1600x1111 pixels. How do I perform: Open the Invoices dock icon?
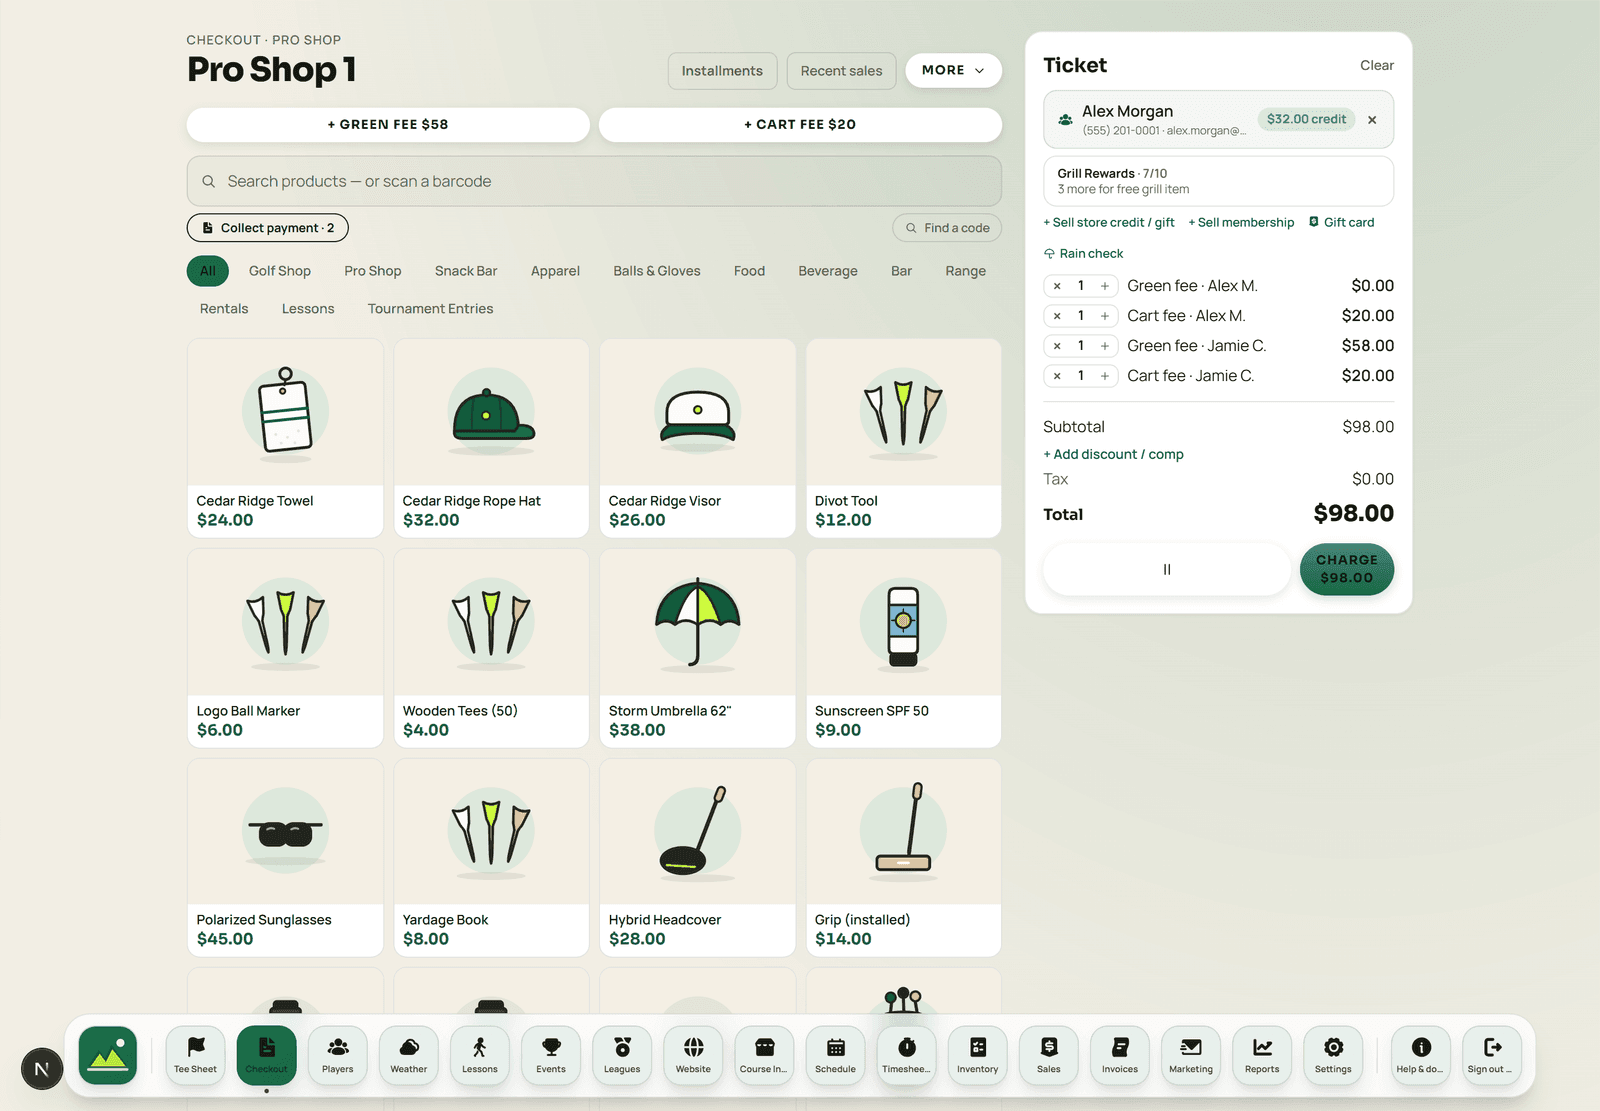tap(1120, 1055)
